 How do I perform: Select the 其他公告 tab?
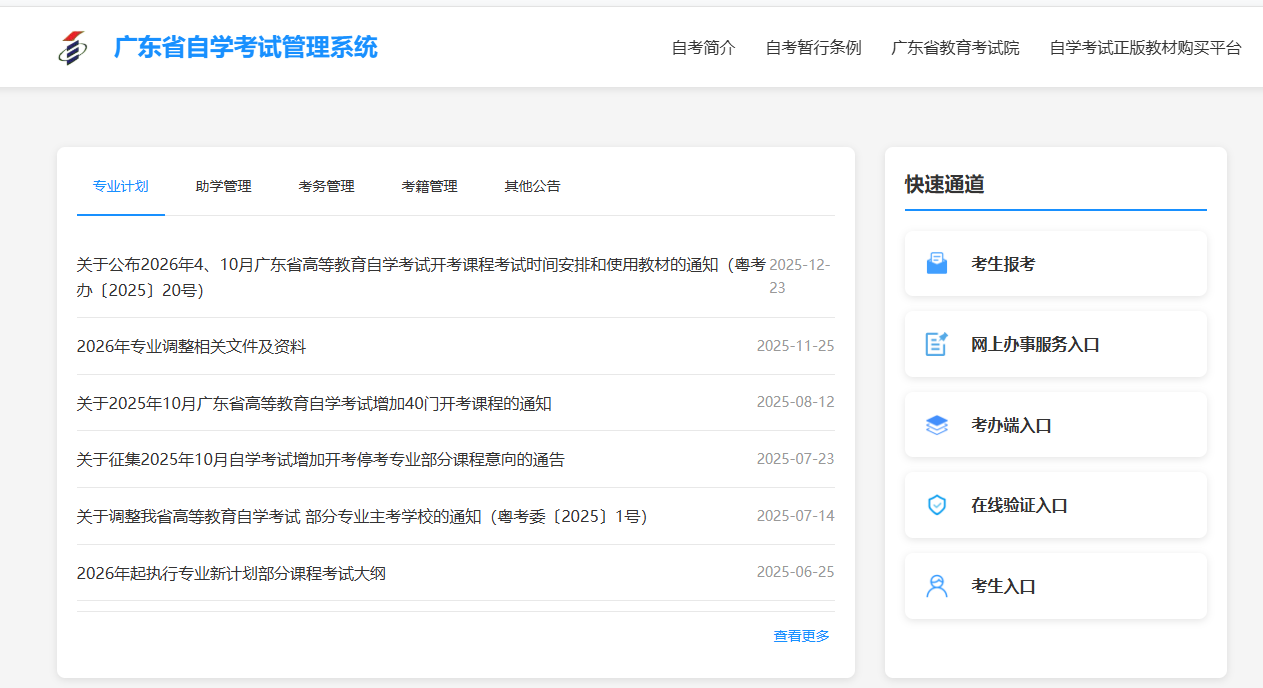coord(532,186)
